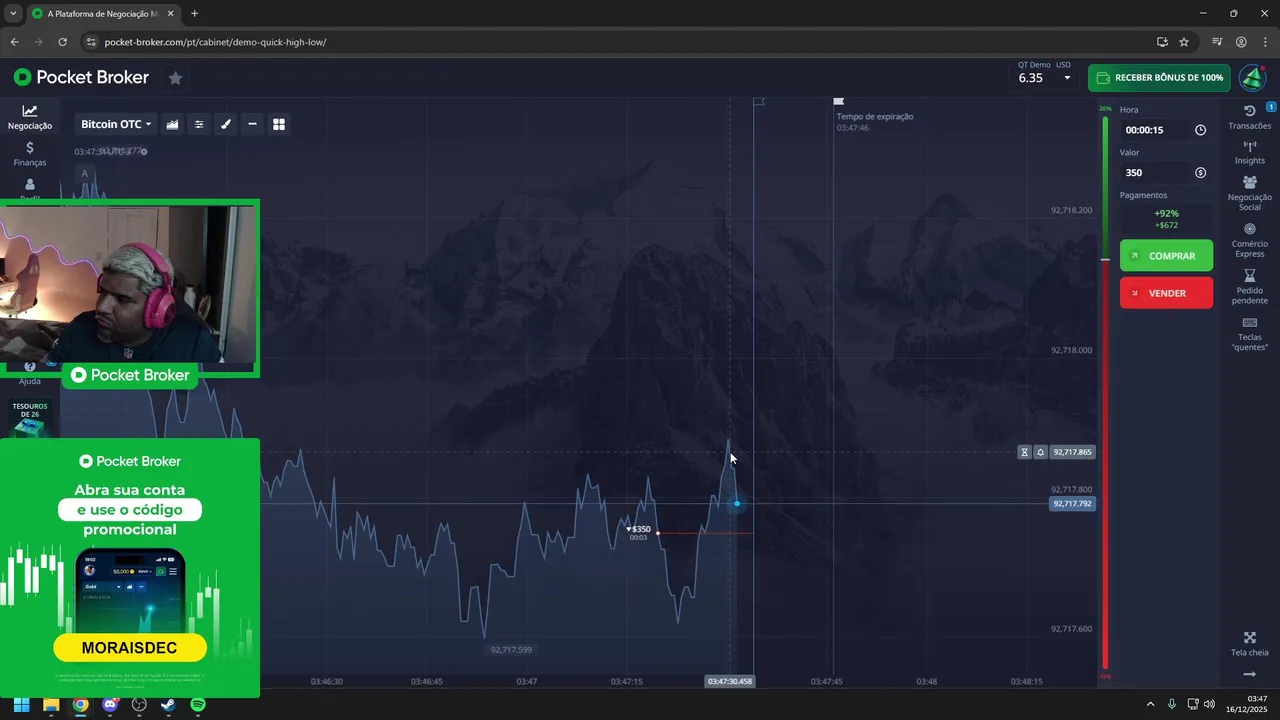This screenshot has height=720, width=1280.
Task: Expand the QT Demo balance dropdown
Action: pyautogui.click(x=1067, y=78)
